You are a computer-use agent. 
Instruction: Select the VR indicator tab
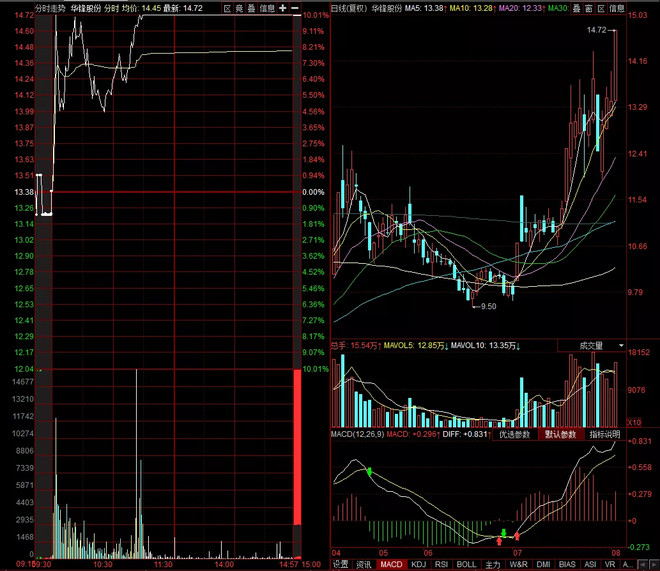[610, 564]
